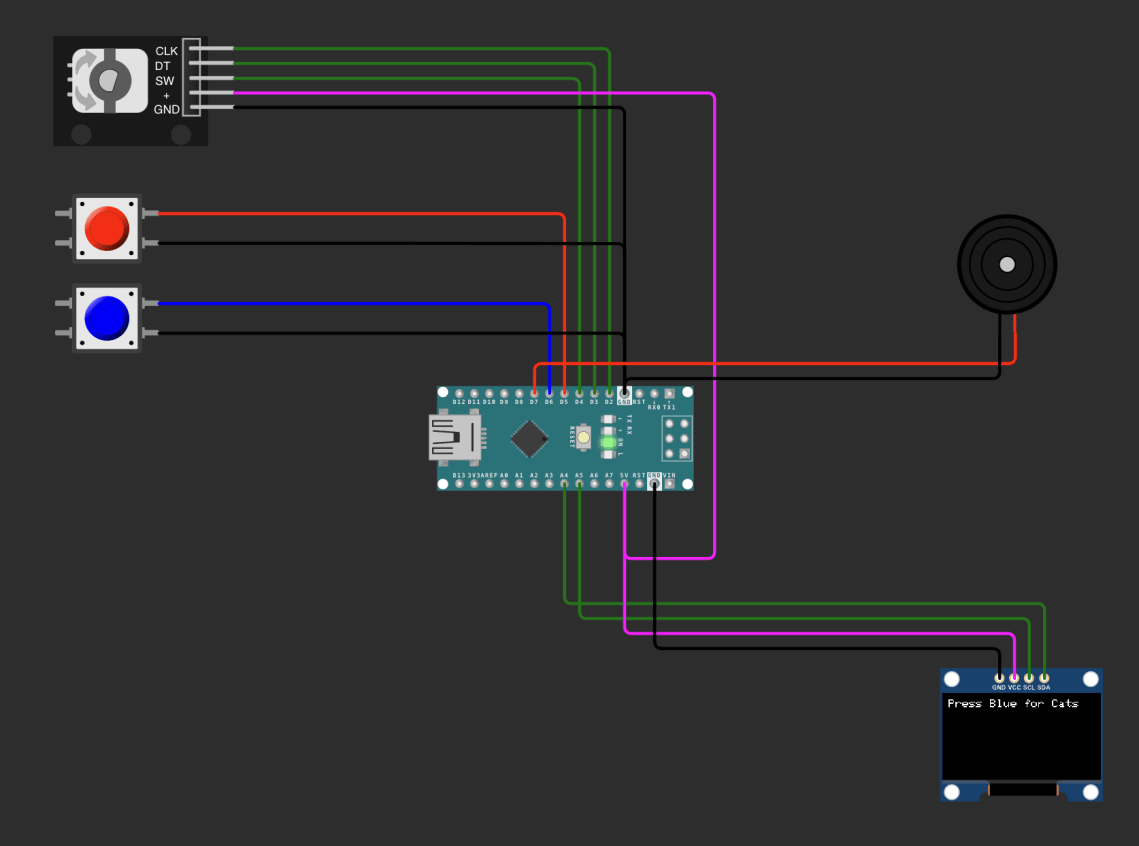Select the Nano L indicator LED
The width and height of the screenshot is (1139, 846).
(609, 454)
